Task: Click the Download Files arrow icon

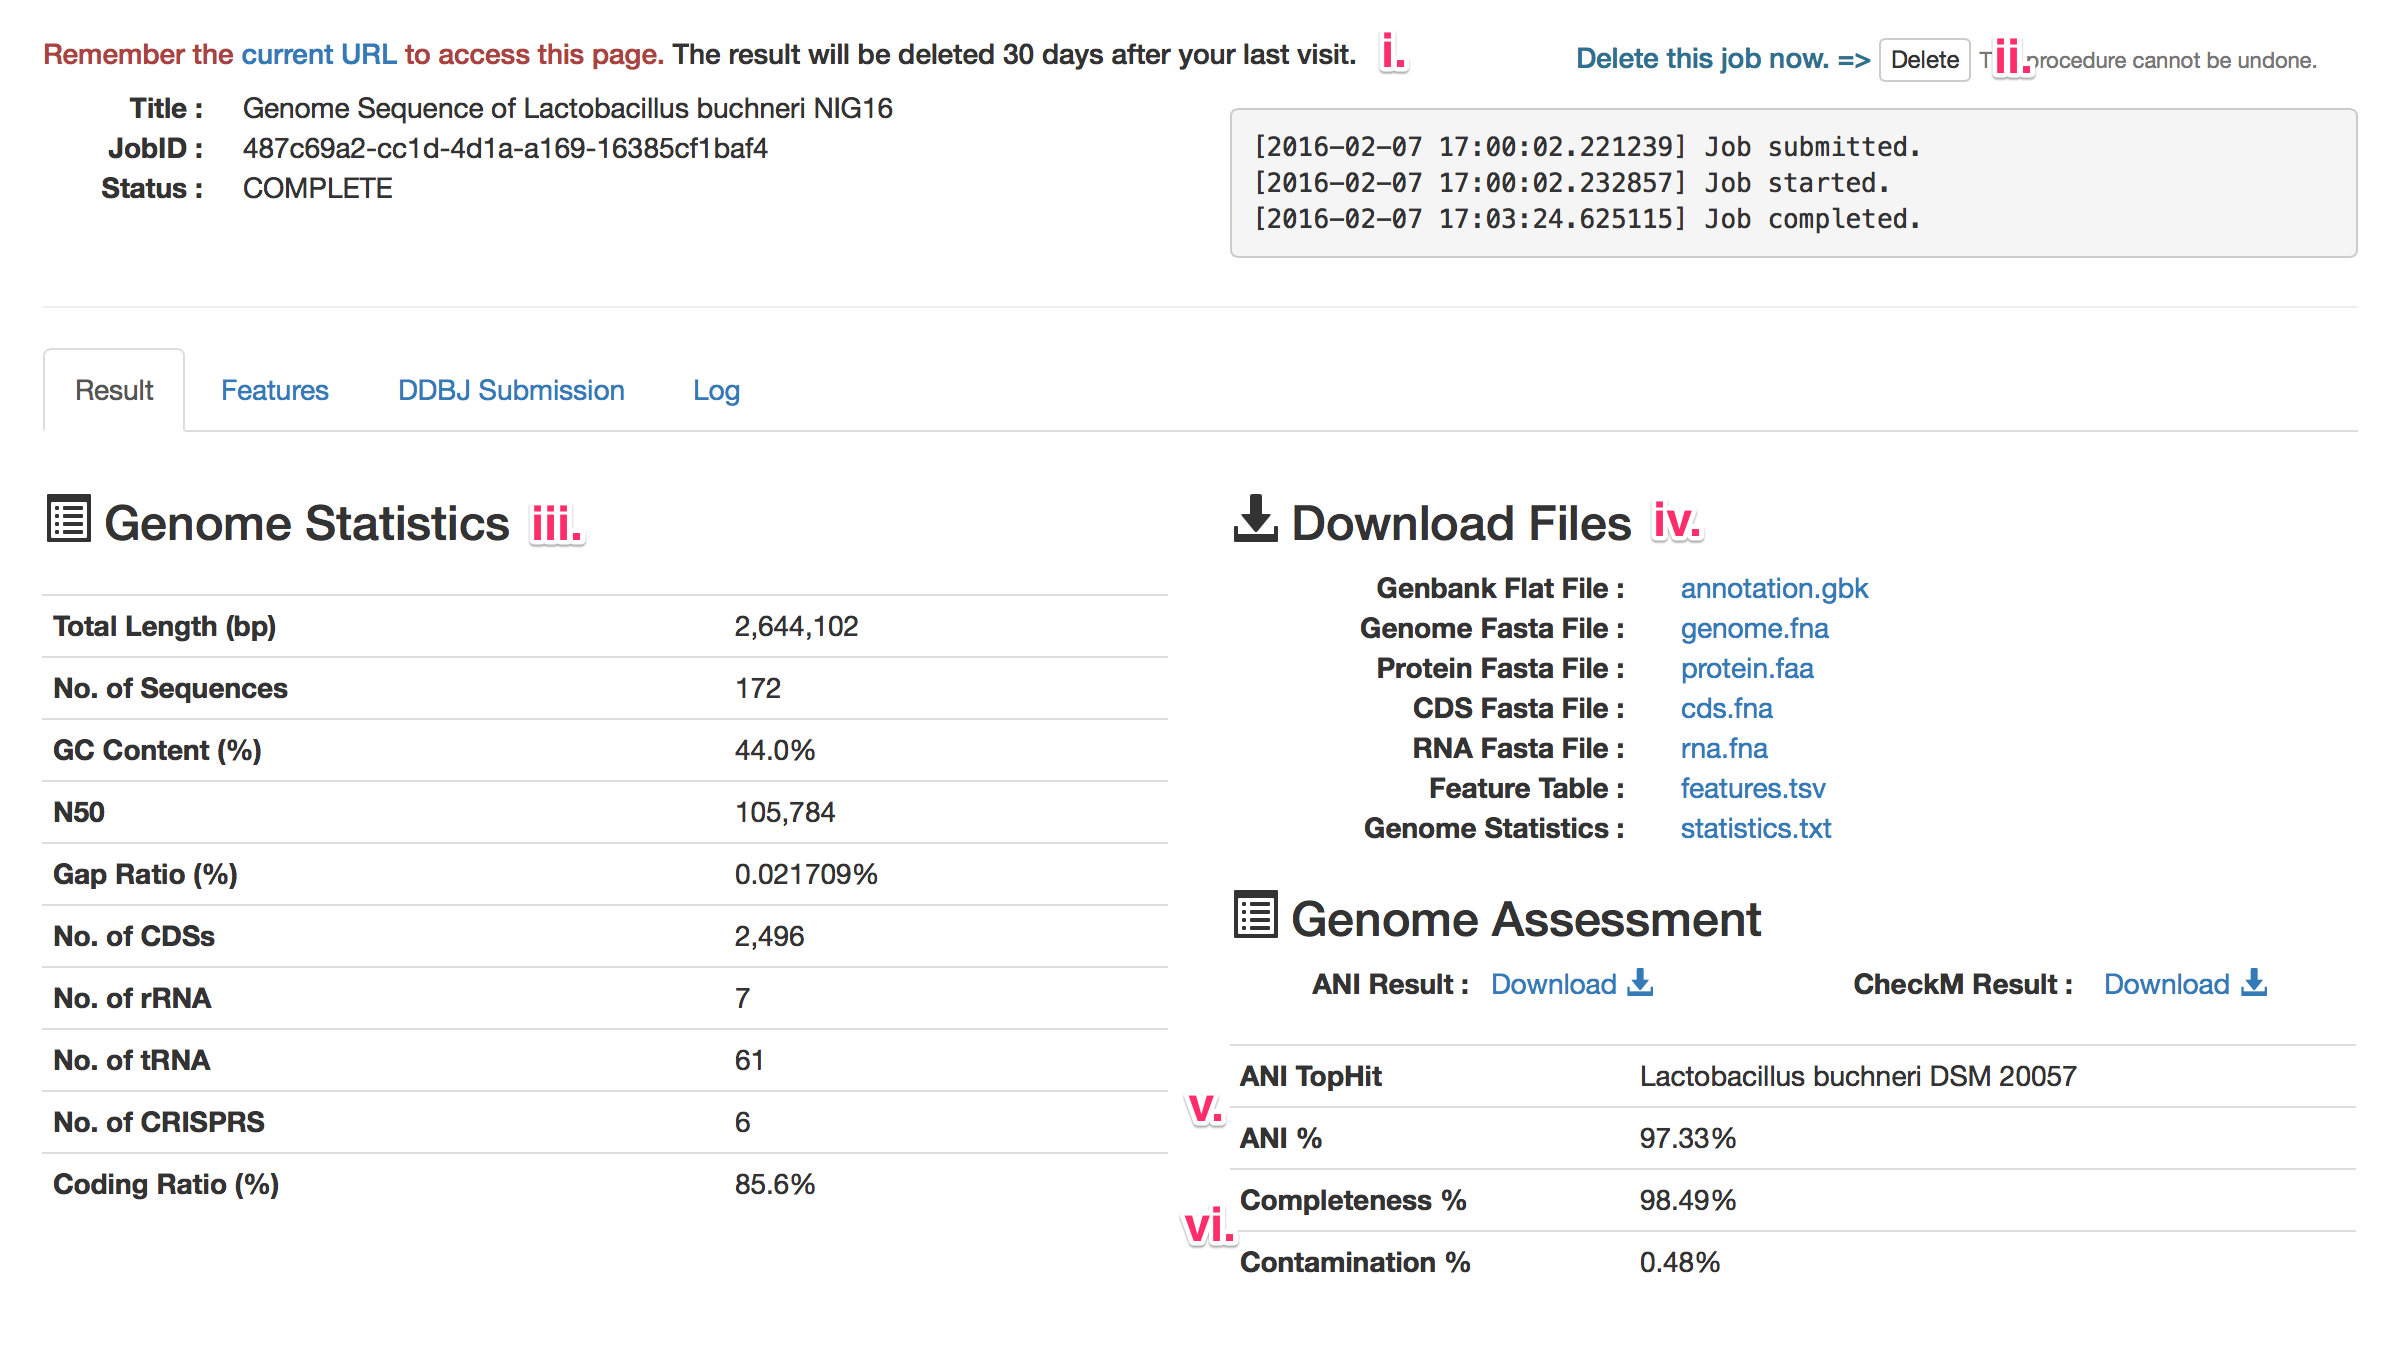Action: 1255,518
